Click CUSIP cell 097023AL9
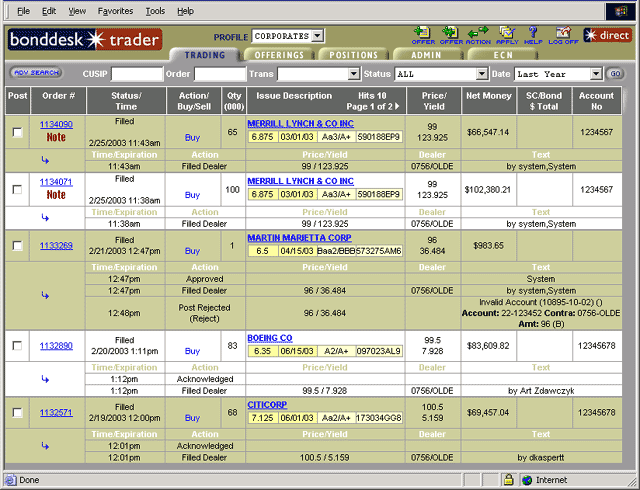The image size is (640, 490). point(379,351)
